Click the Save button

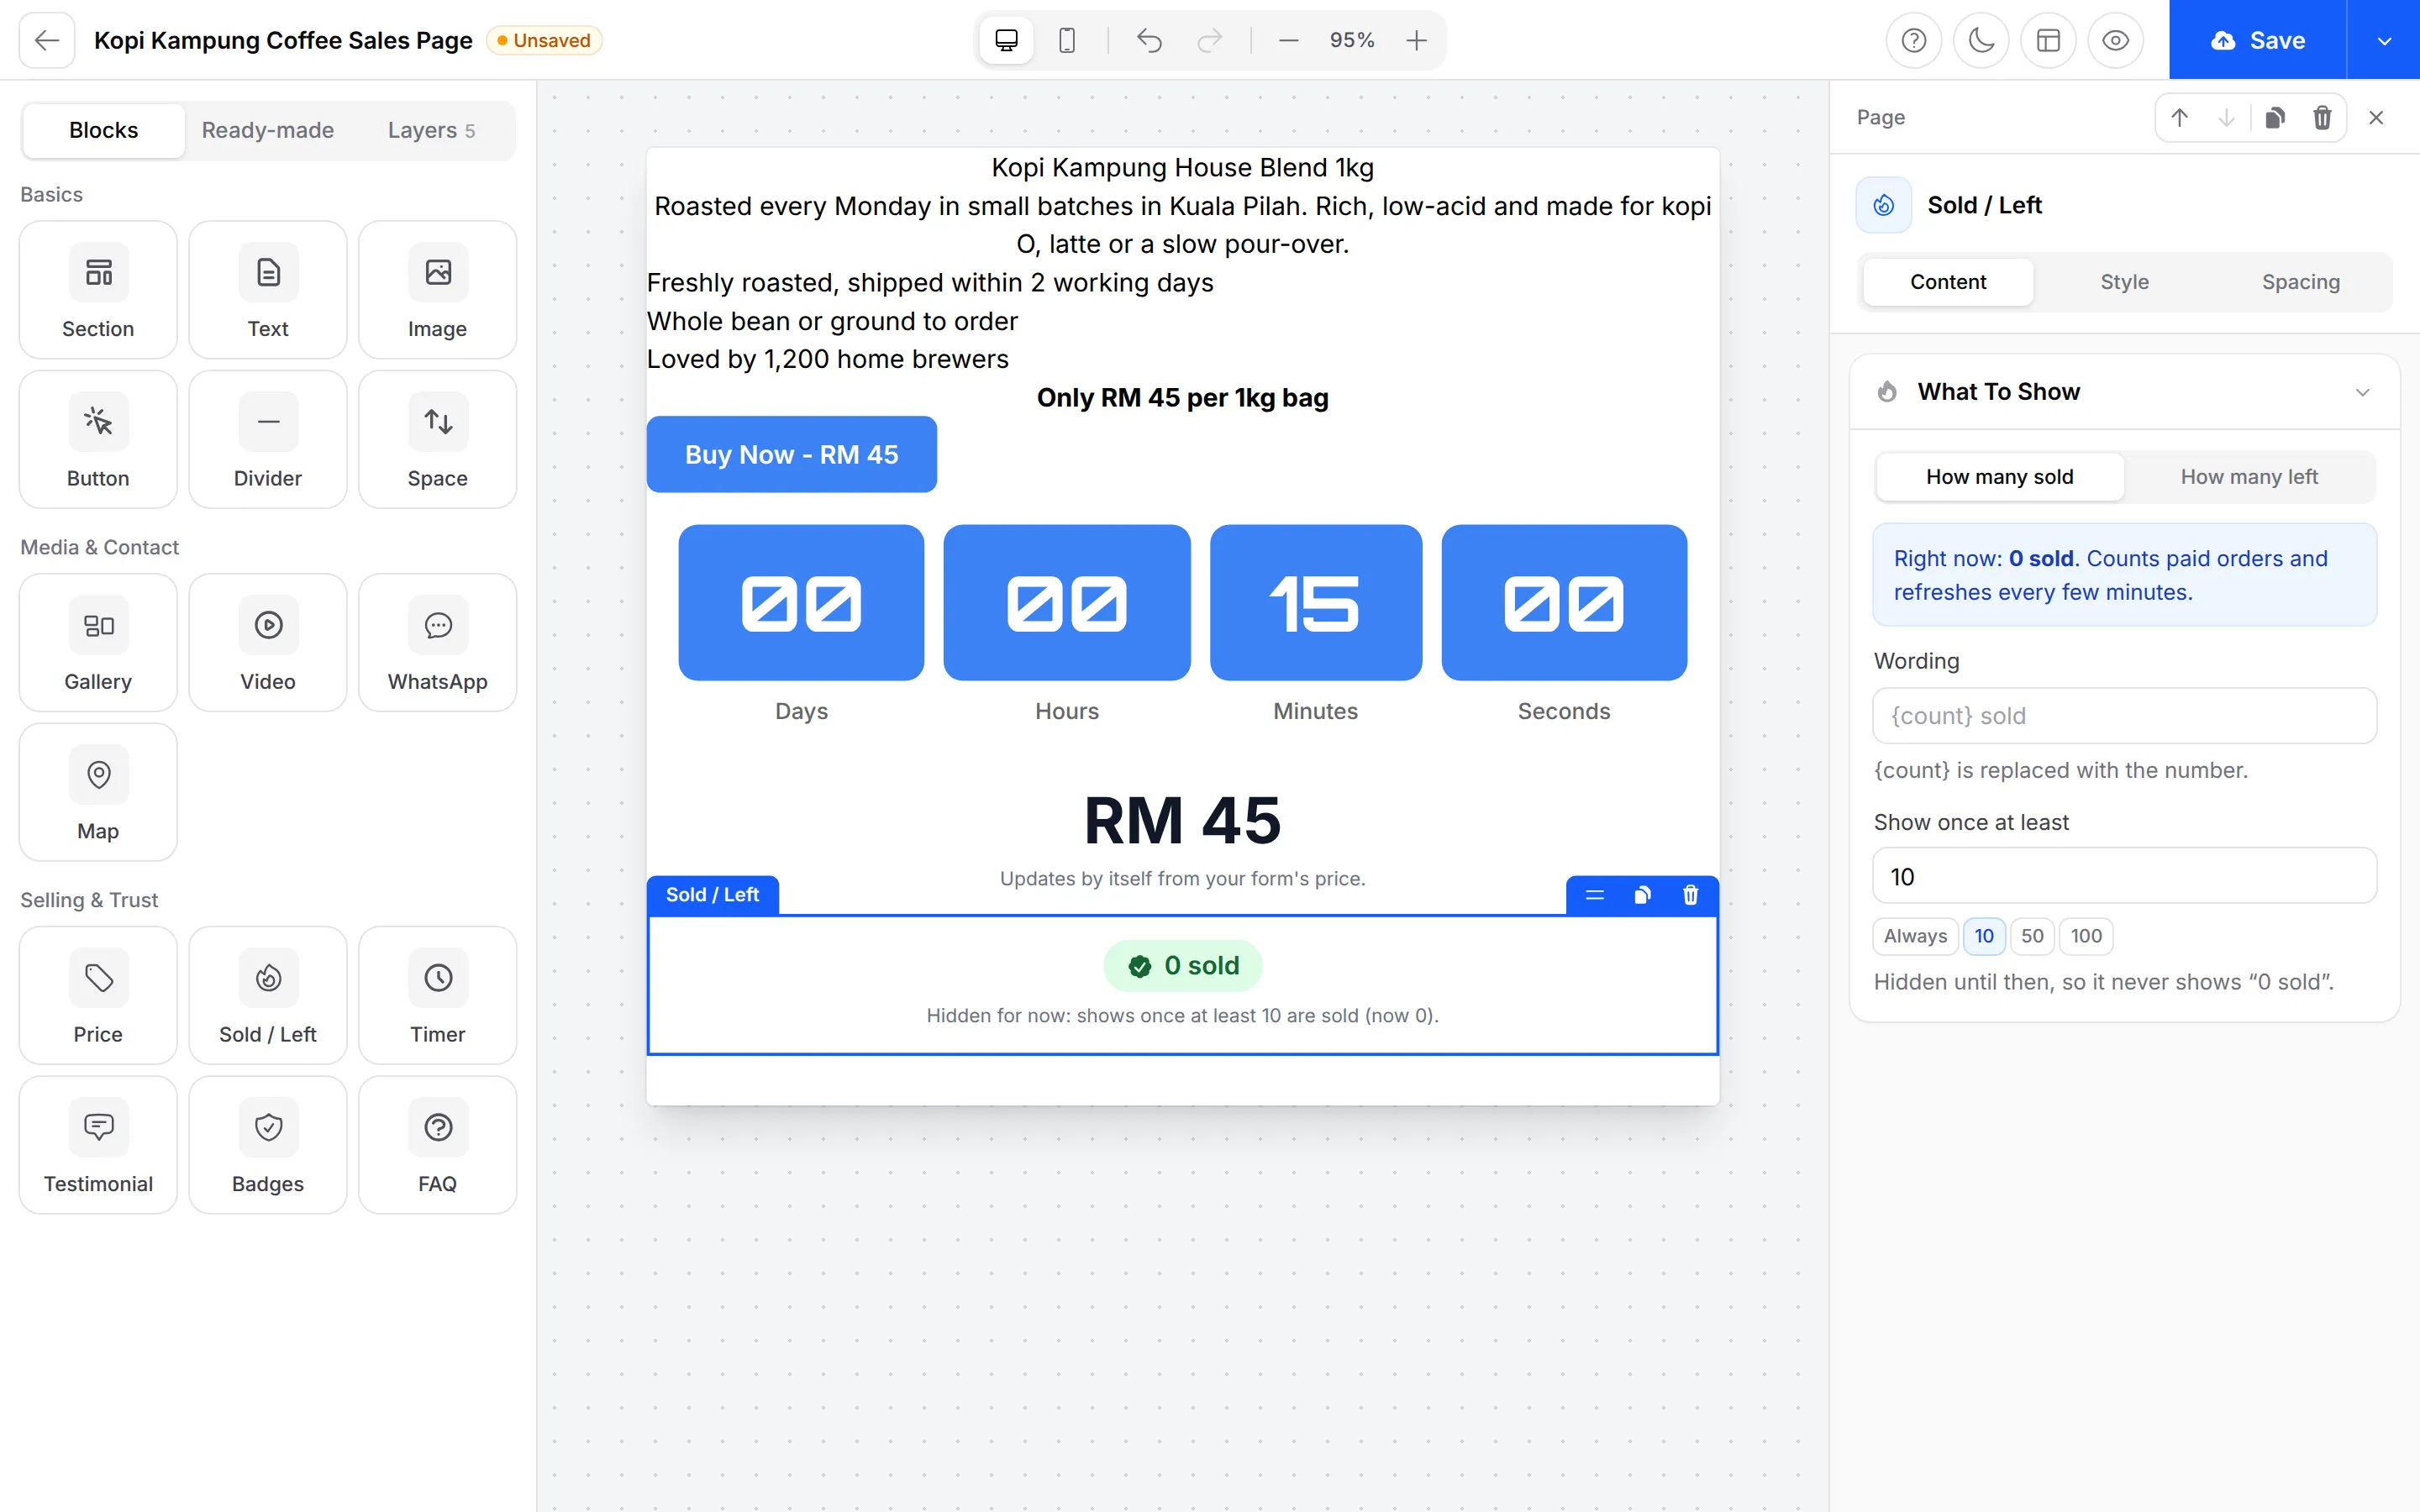tap(2258, 40)
